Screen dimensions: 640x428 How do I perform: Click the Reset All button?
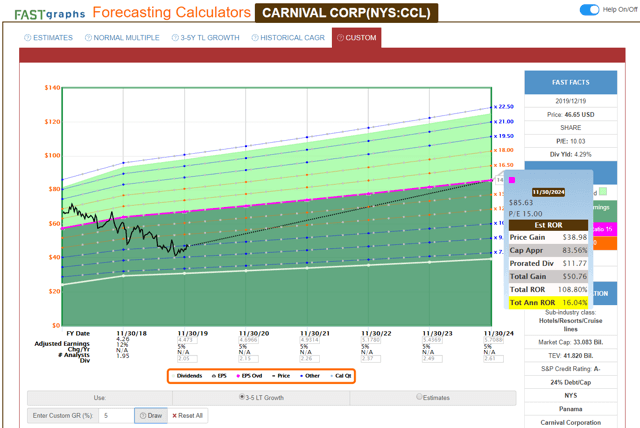point(187,415)
